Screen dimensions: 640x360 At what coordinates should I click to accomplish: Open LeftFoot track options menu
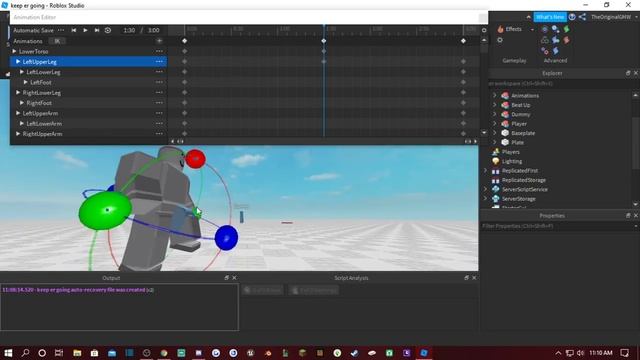click(x=159, y=82)
